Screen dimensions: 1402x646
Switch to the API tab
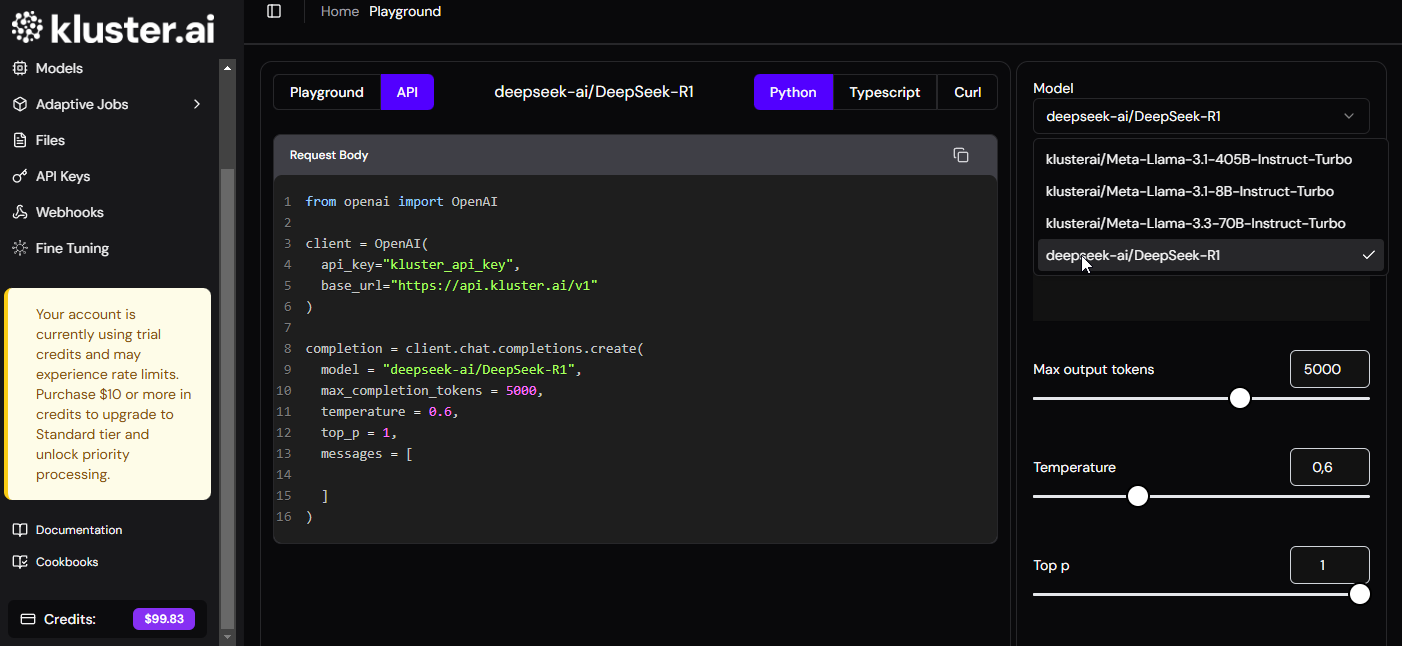point(407,92)
